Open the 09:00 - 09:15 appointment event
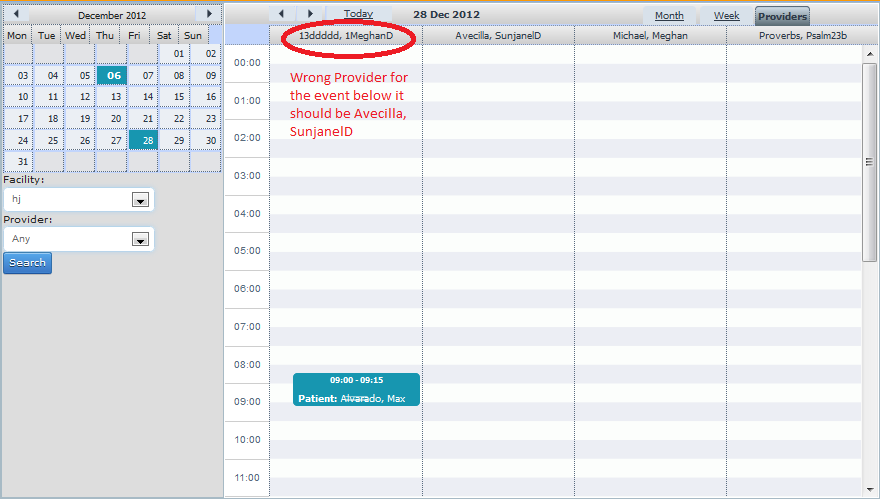 356,389
